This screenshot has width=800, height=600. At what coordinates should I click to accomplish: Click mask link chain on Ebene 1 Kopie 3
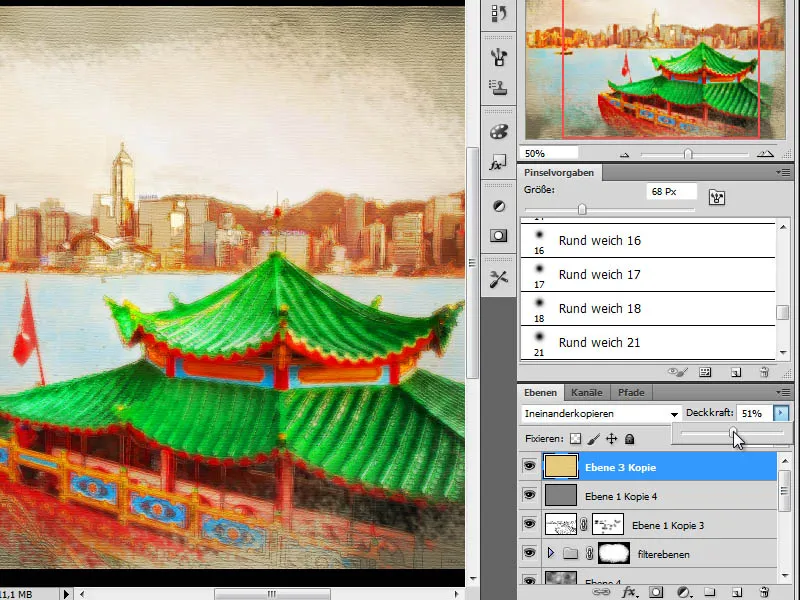click(x=584, y=524)
